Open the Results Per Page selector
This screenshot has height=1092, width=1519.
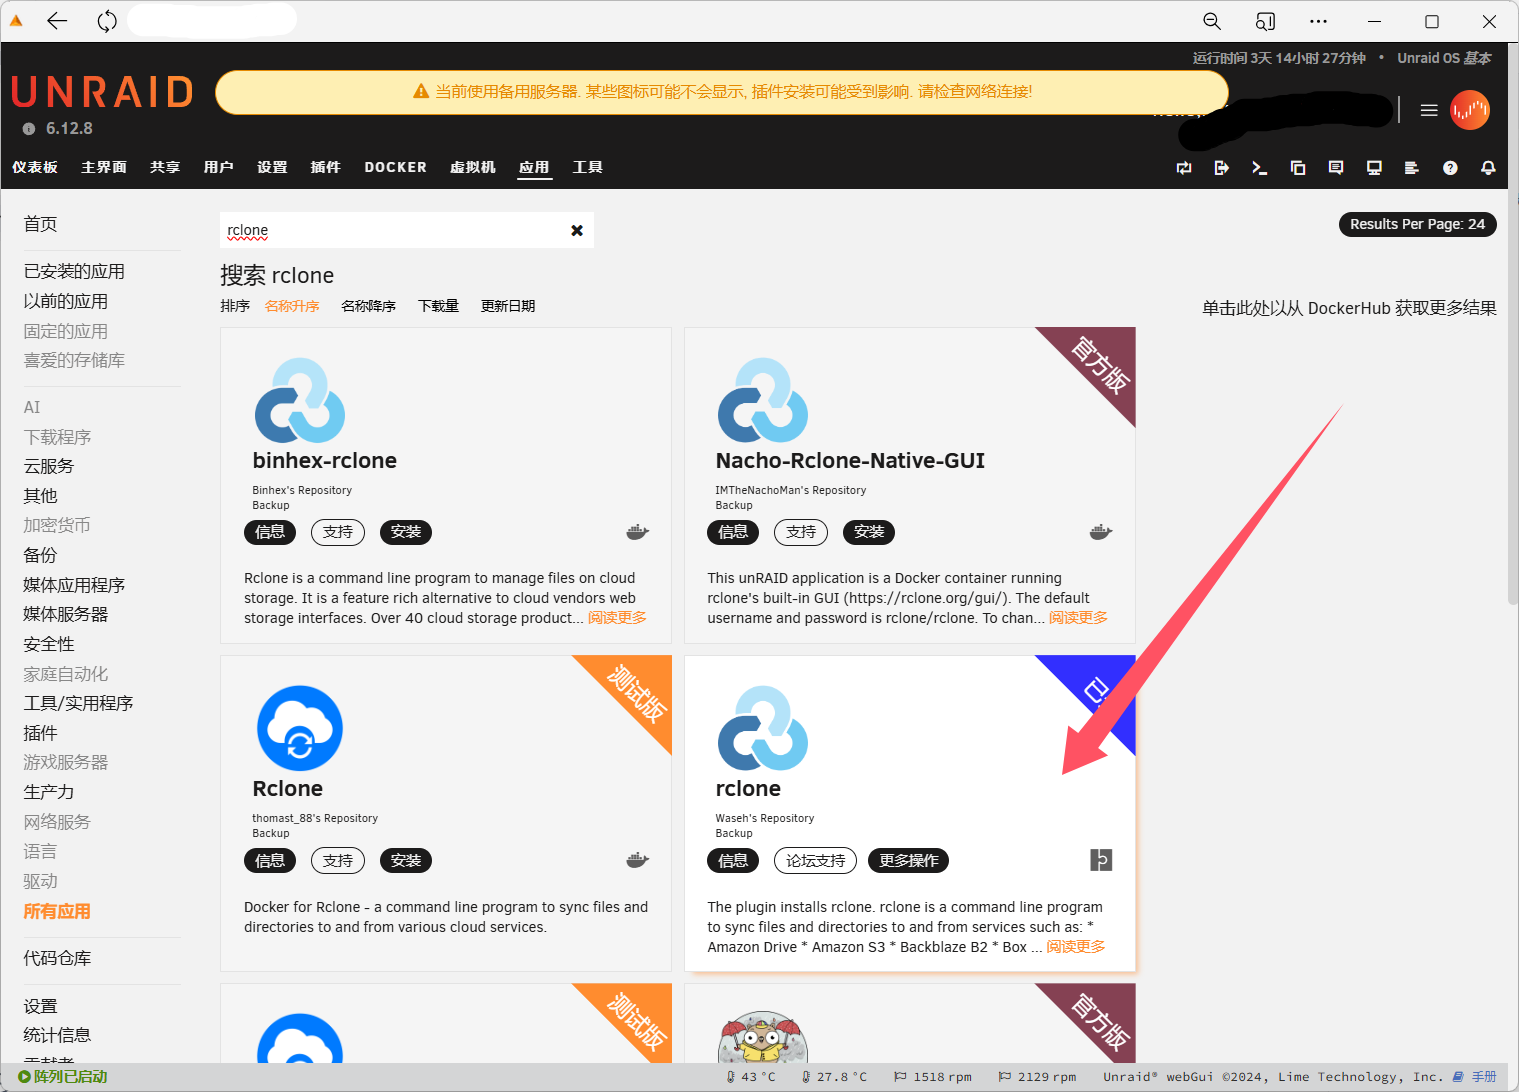[1417, 224]
